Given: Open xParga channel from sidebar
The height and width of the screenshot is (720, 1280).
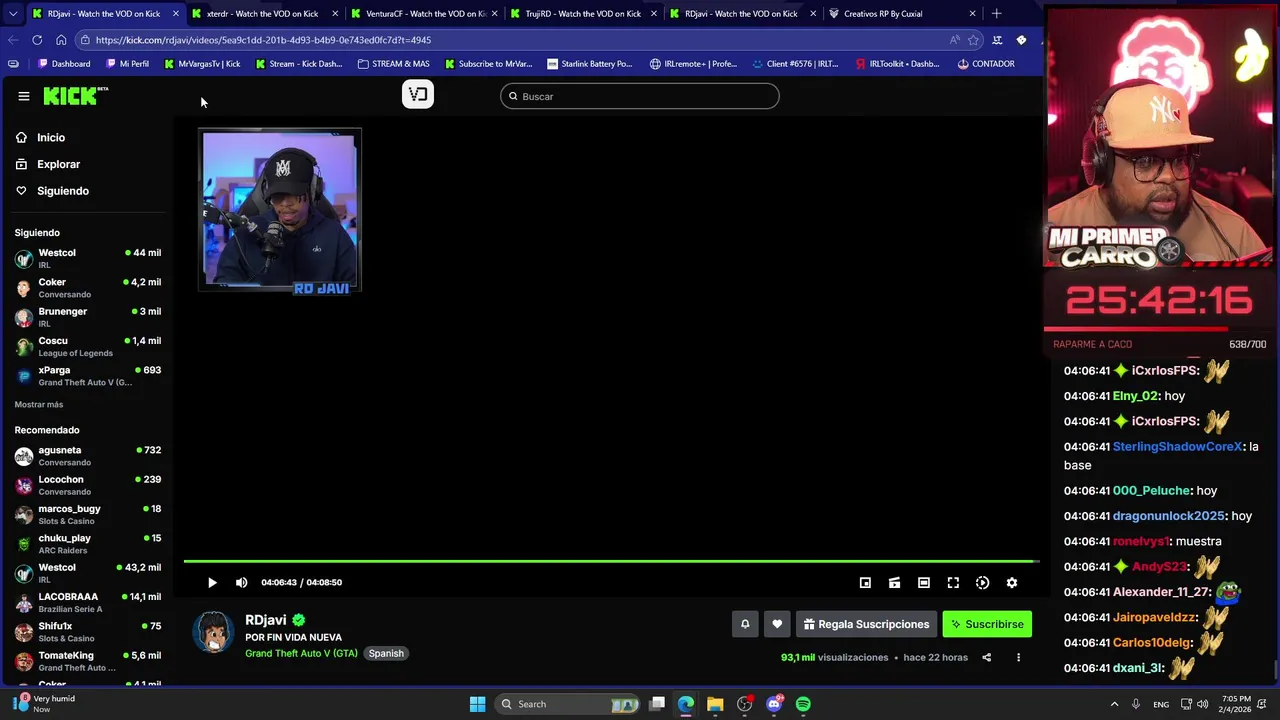Looking at the screenshot, I should 88,376.
